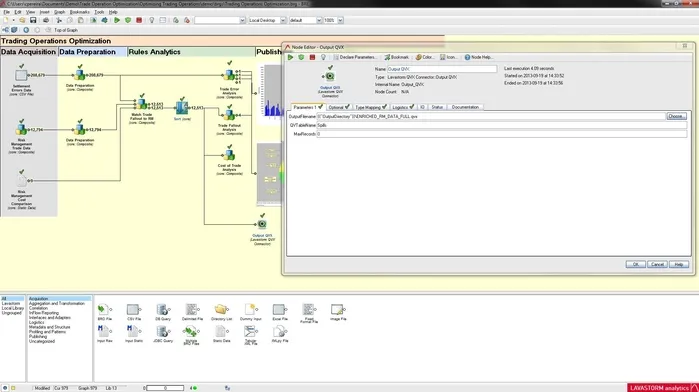Run node with the Node Editor green play icon
The image size is (699, 392).
point(290,57)
